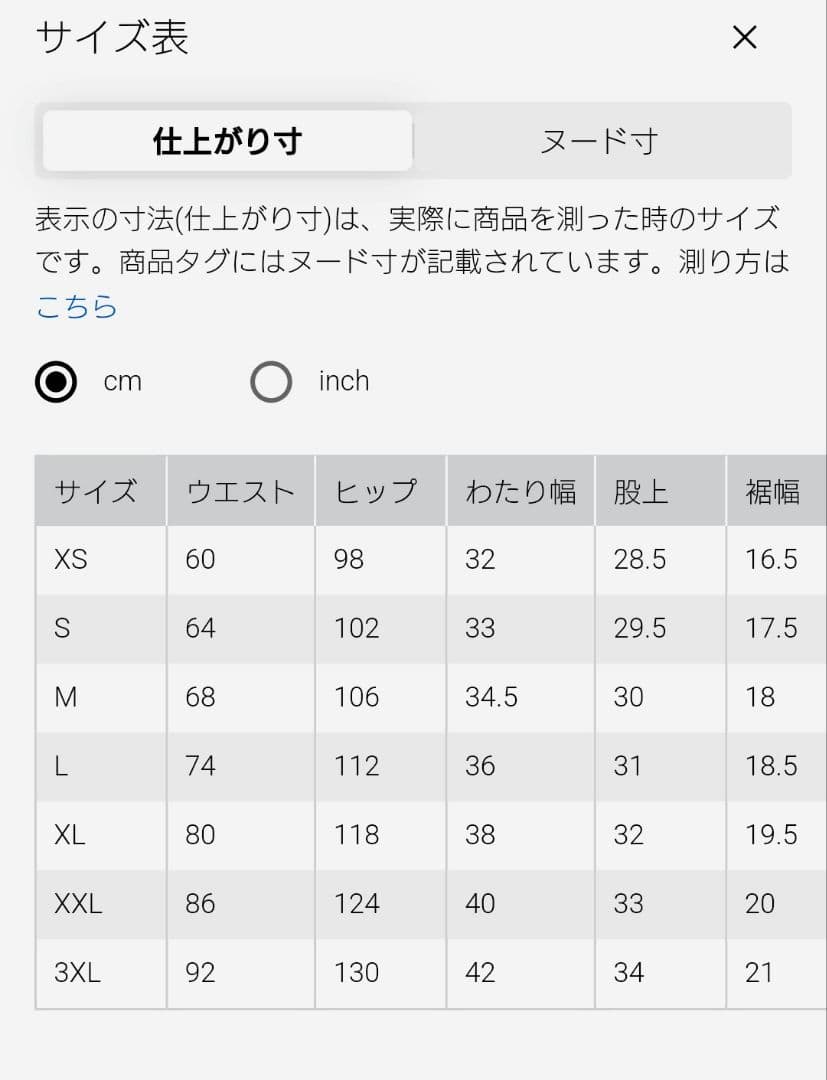Select the inch unit radio button
Viewport: 827px width, 1080px height.
point(271,382)
